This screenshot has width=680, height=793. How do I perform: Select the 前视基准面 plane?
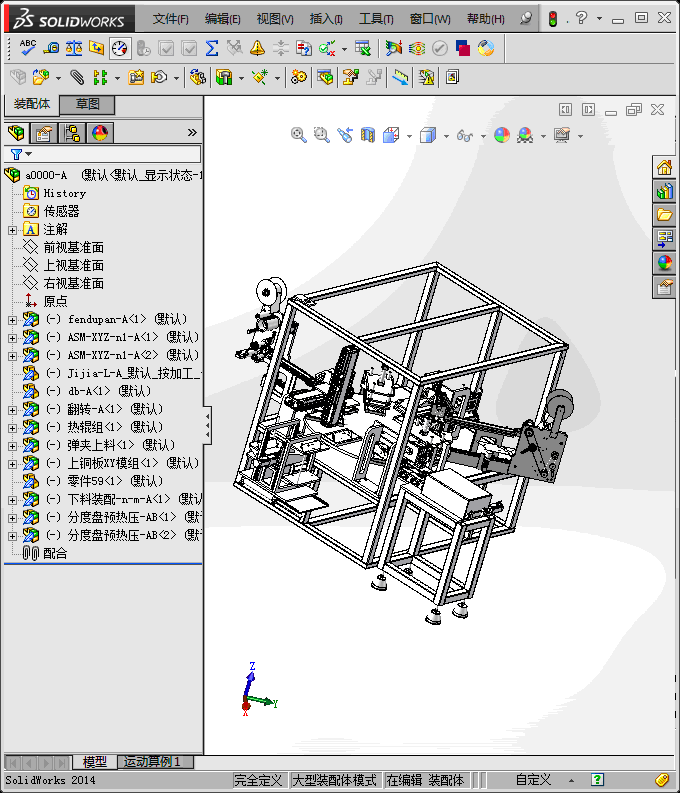point(73,247)
